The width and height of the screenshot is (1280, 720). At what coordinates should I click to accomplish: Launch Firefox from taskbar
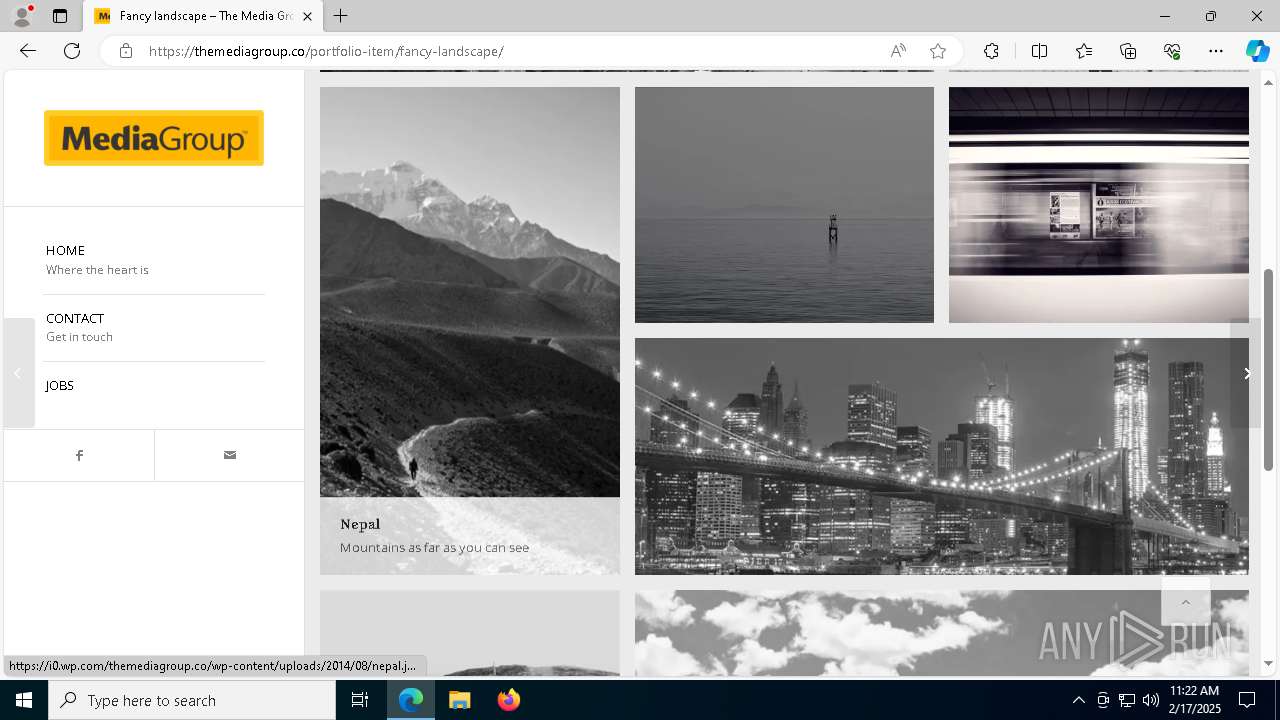[508, 700]
